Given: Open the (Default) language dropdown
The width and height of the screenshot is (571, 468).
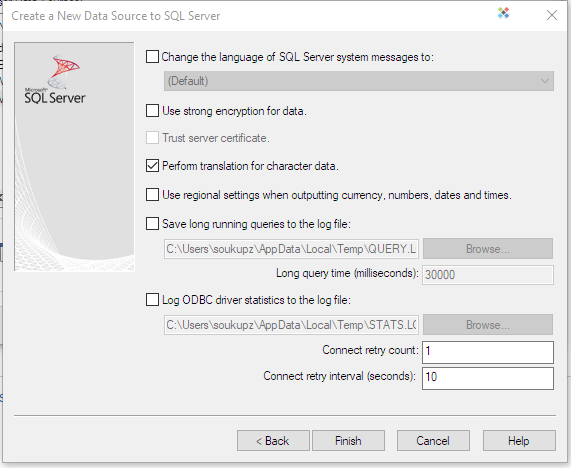Looking at the screenshot, I should click(x=359, y=81).
